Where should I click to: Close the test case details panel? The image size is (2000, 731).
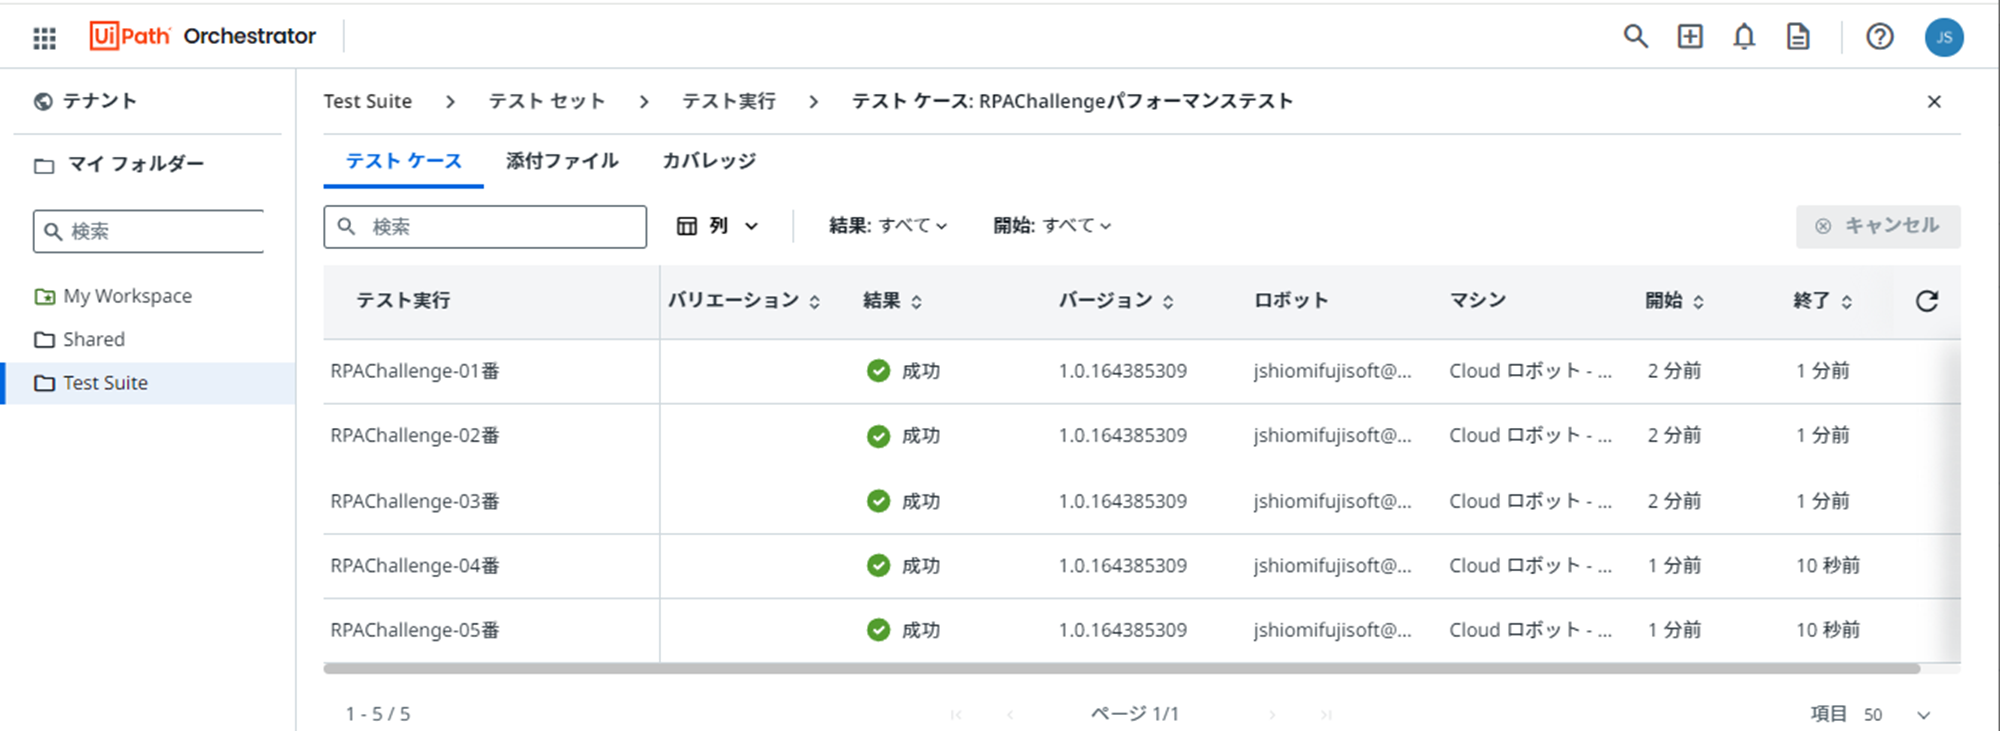(x=1934, y=102)
